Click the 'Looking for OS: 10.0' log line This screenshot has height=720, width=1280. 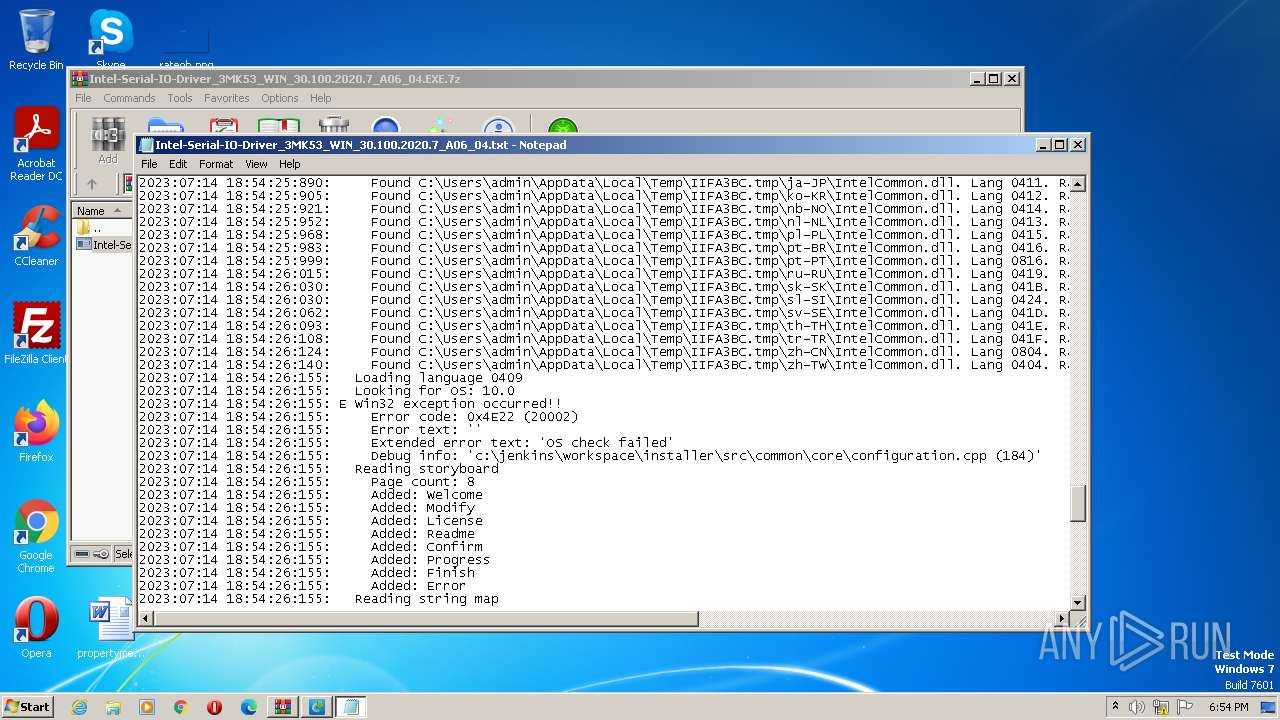point(326,391)
